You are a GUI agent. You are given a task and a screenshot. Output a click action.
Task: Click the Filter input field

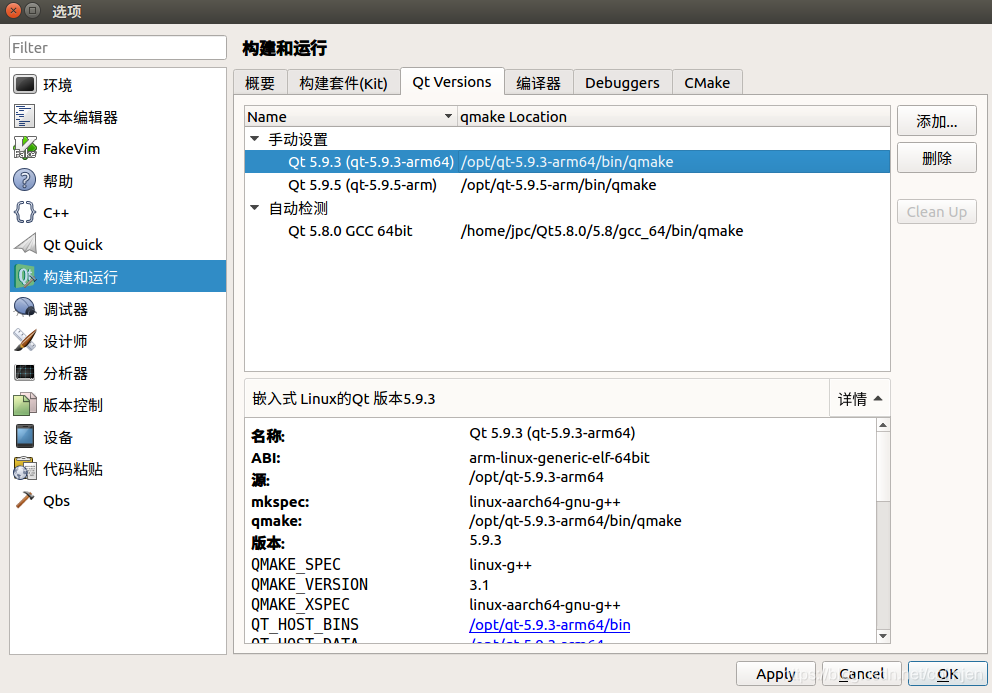pyautogui.click(x=118, y=47)
